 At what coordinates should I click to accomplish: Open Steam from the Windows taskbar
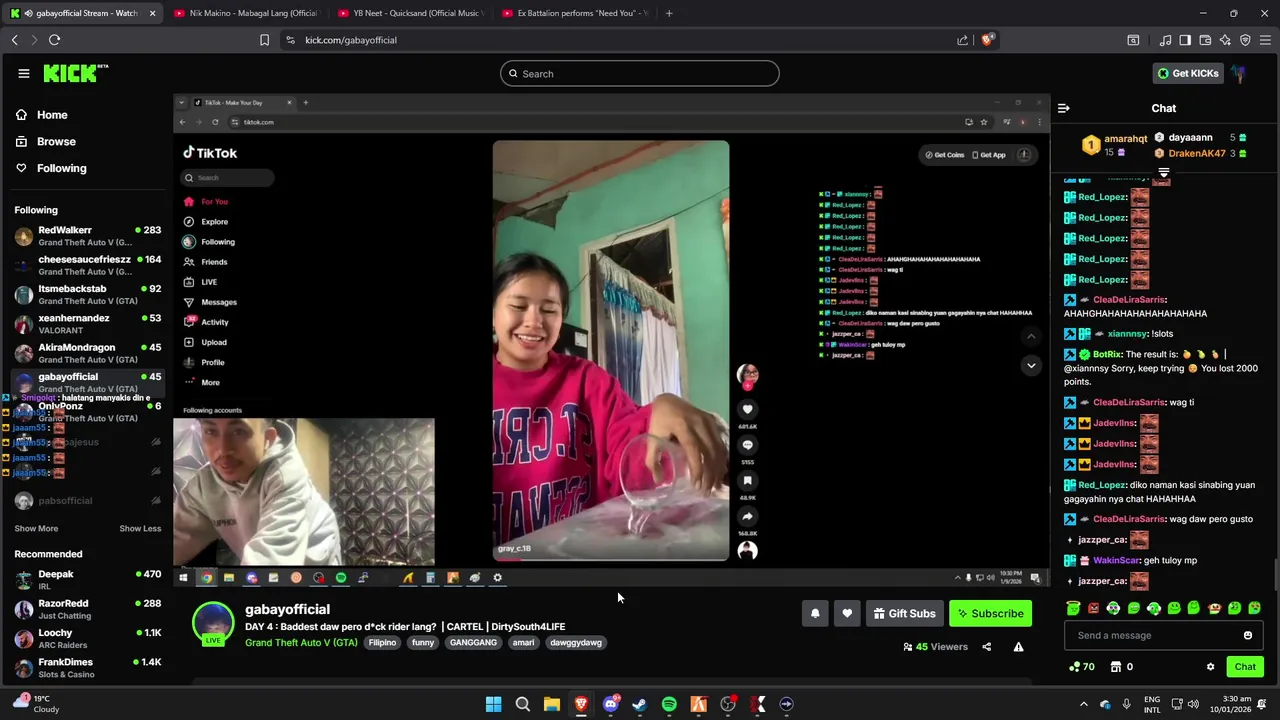click(640, 704)
